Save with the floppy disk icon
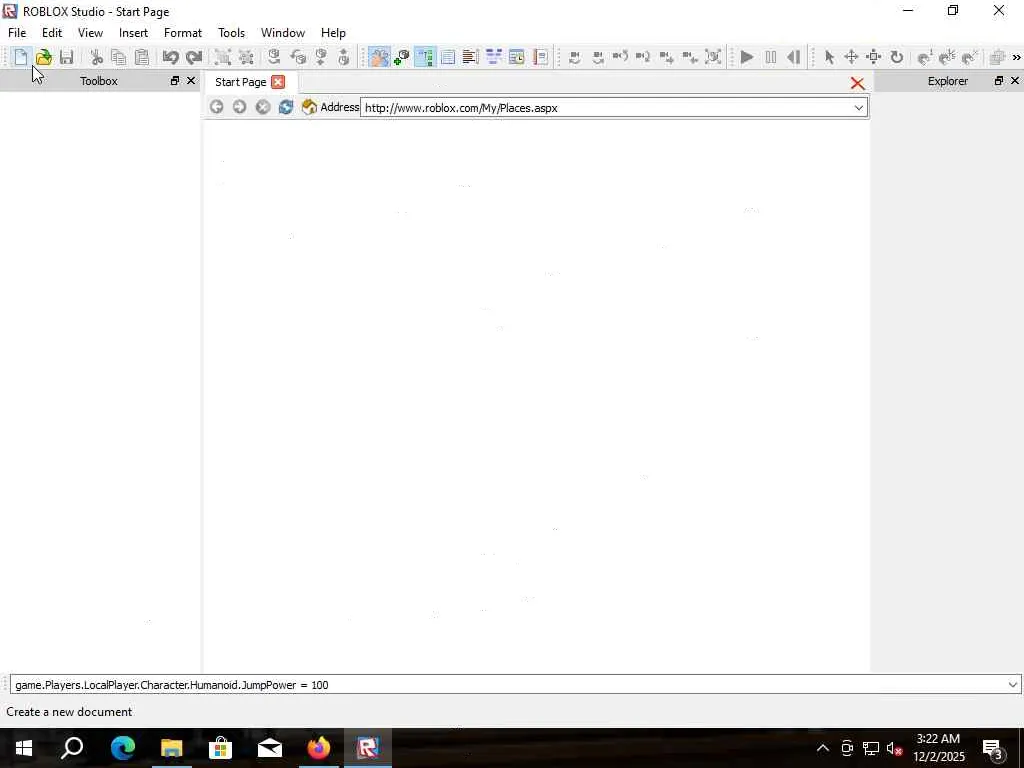Screen dimensions: 1024x768 (66, 57)
